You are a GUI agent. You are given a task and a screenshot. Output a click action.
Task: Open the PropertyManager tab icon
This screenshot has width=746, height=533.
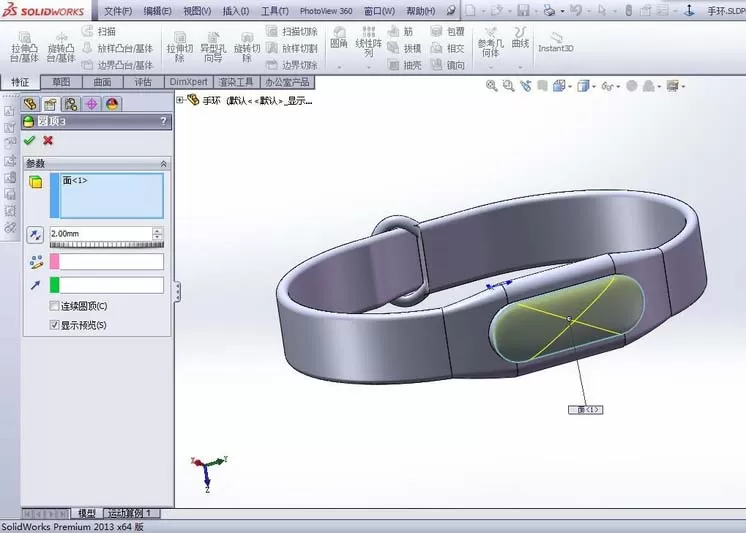click(50, 104)
